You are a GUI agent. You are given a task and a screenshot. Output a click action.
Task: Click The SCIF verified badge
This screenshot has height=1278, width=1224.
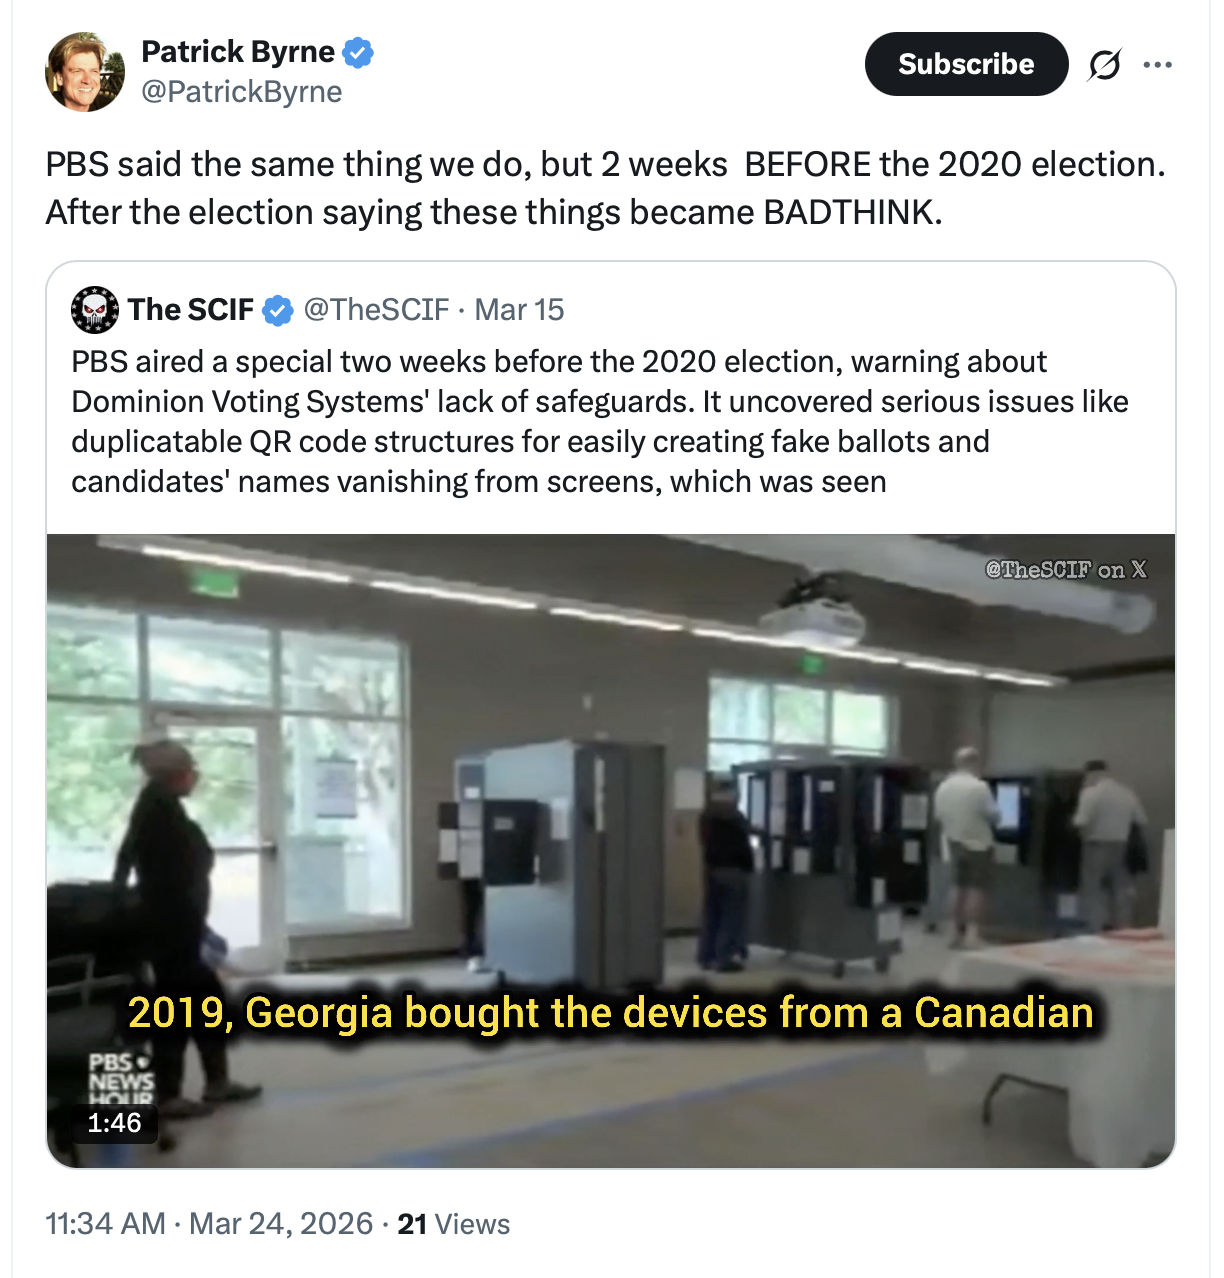click(x=277, y=311)
